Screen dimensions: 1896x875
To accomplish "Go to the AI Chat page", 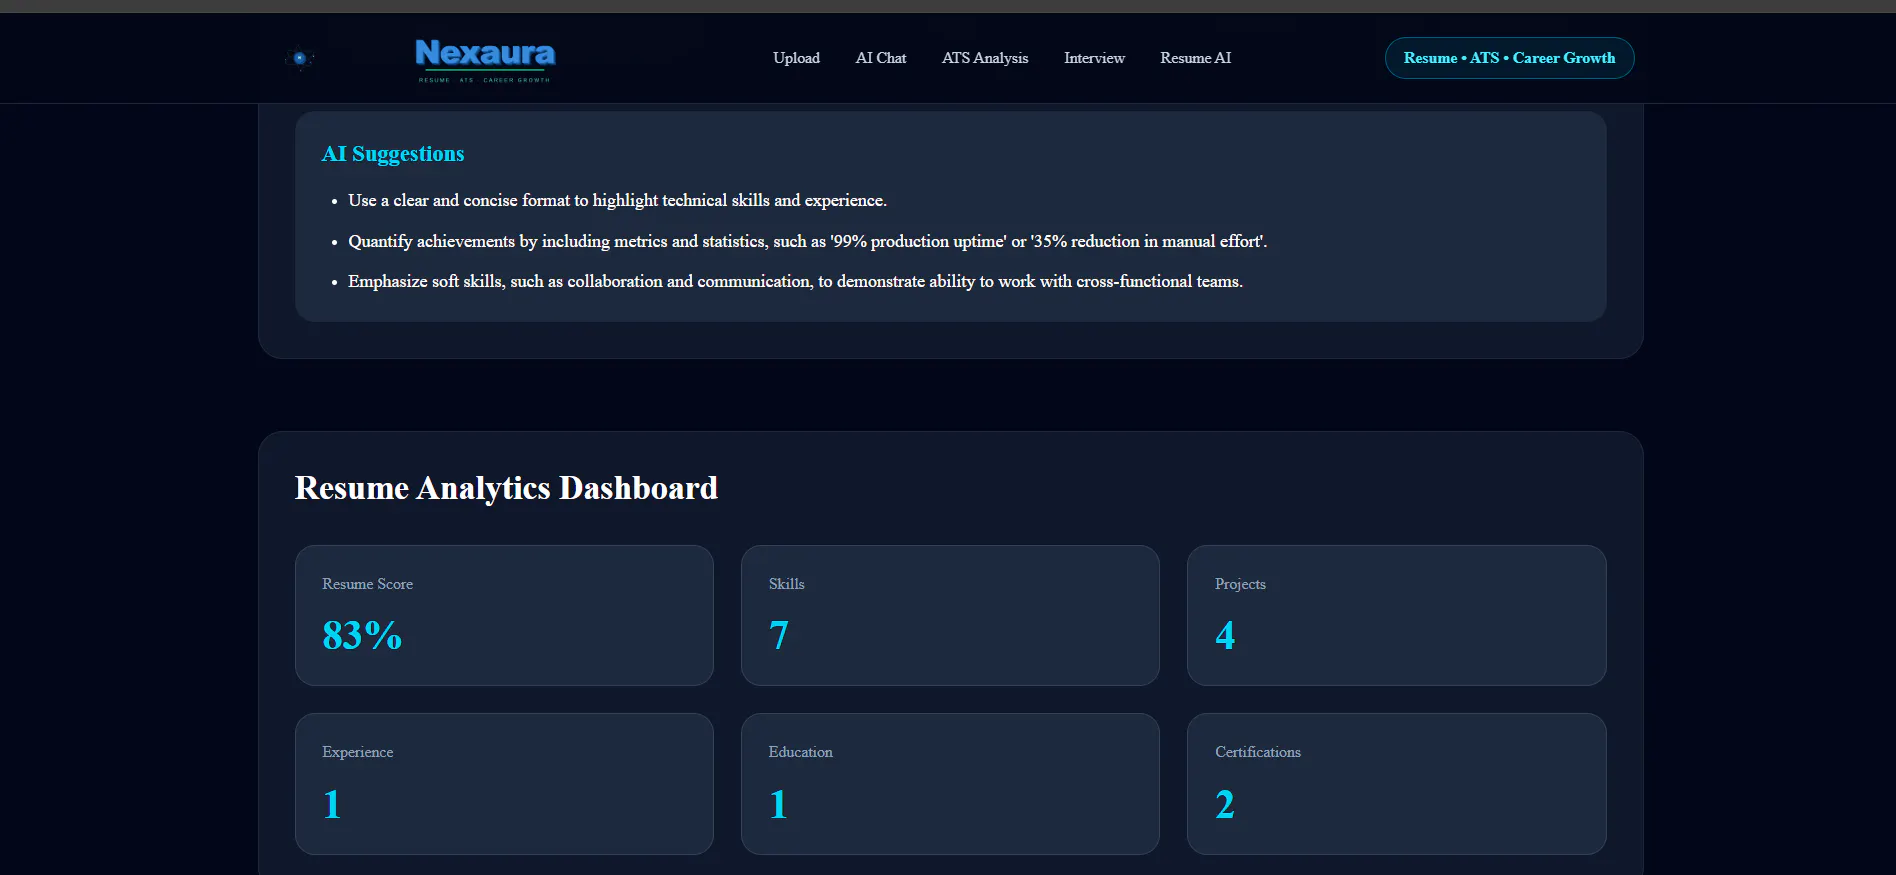I will click(881, 58).
